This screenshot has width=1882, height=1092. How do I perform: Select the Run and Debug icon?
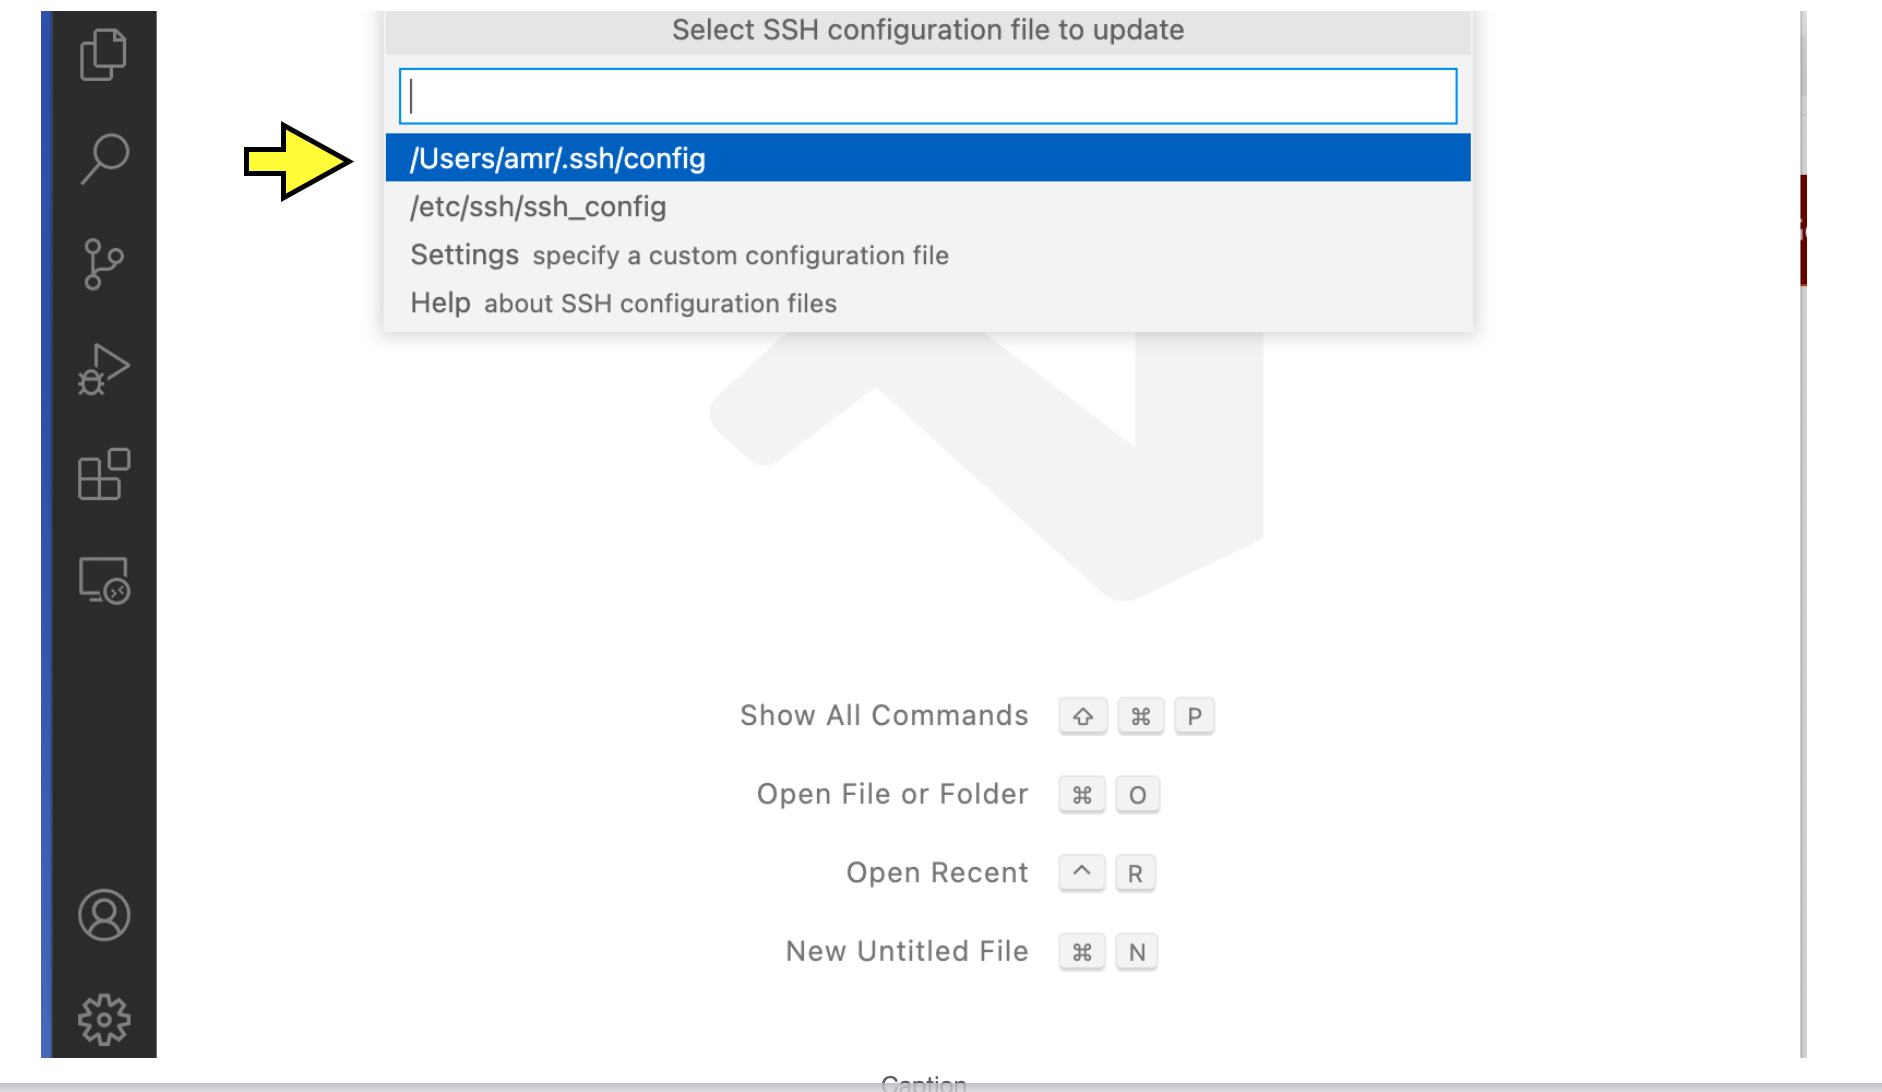pyautogui.click(x=104, y=370)
